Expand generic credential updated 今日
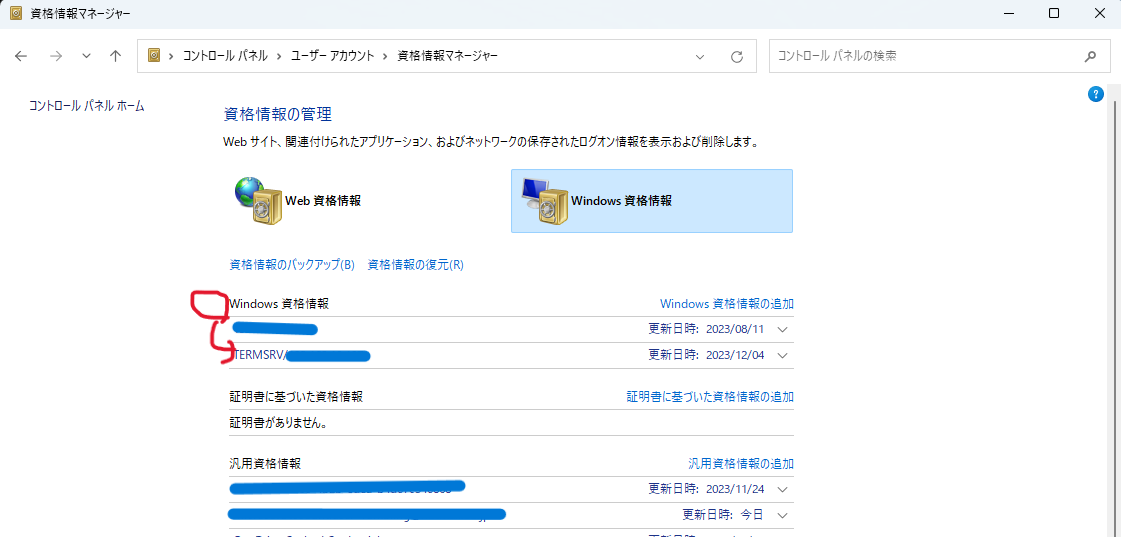The width and height of the screenshot is (1121, 537). click(x=782, y=516)
